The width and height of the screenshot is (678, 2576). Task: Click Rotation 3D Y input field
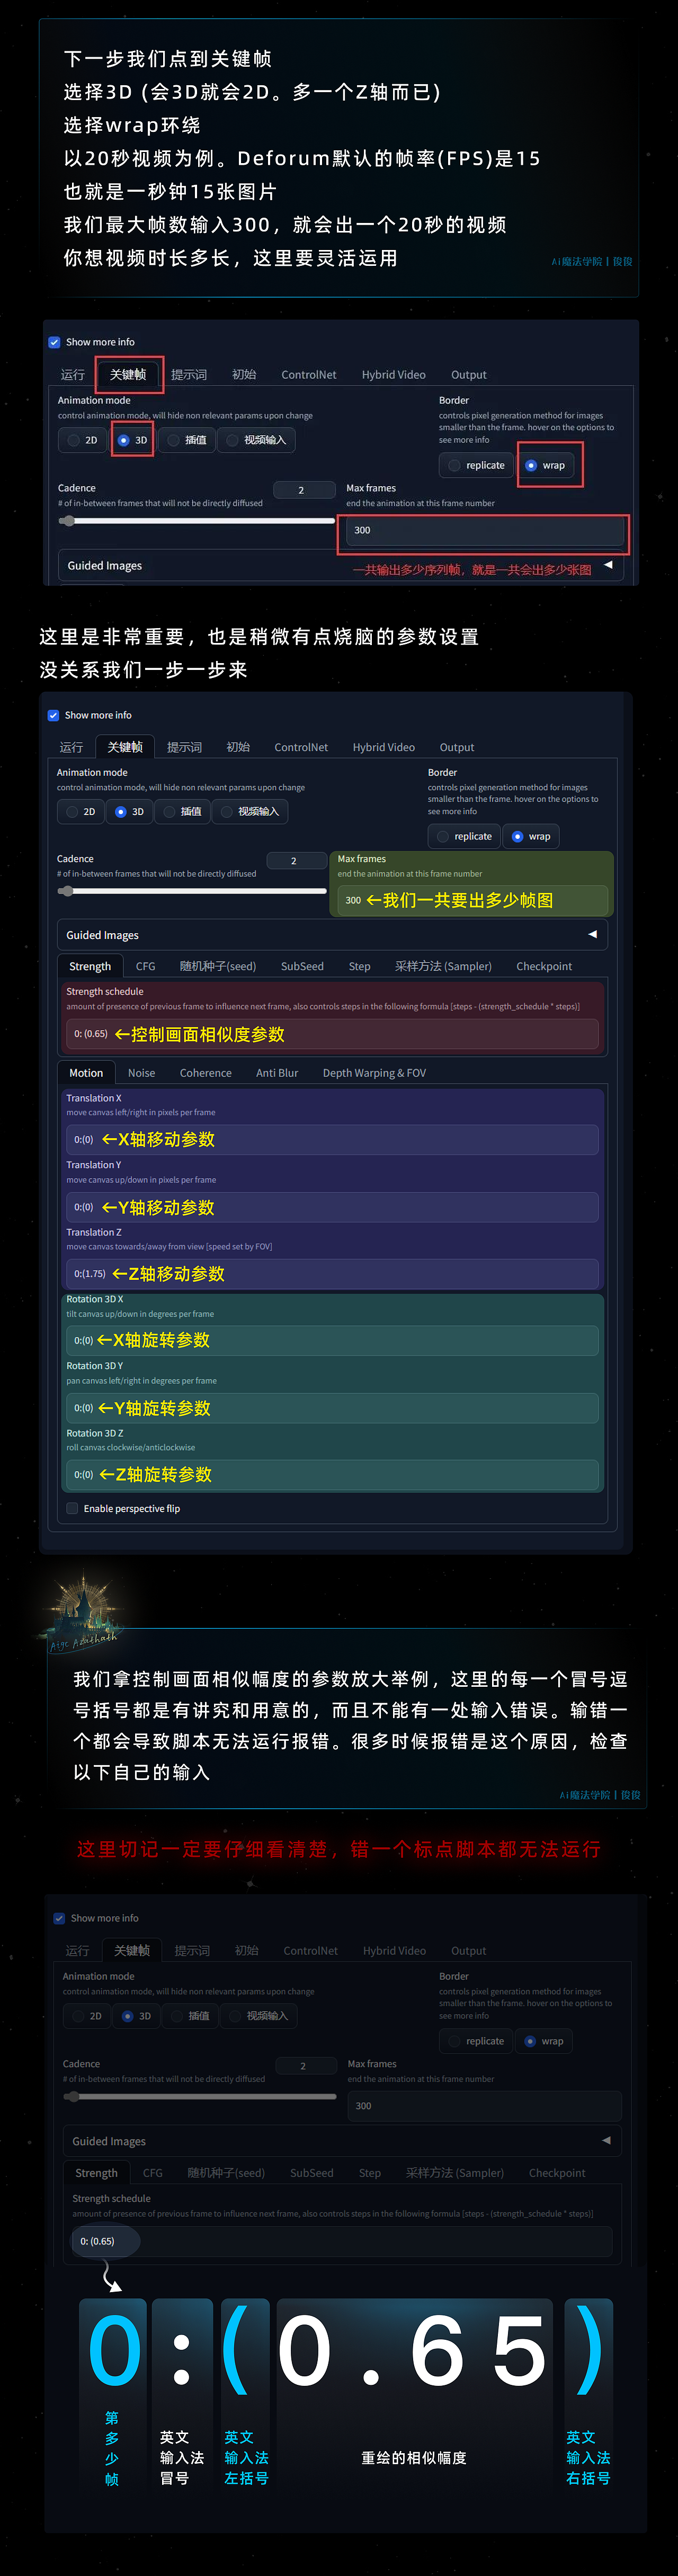pos(332,1407)
